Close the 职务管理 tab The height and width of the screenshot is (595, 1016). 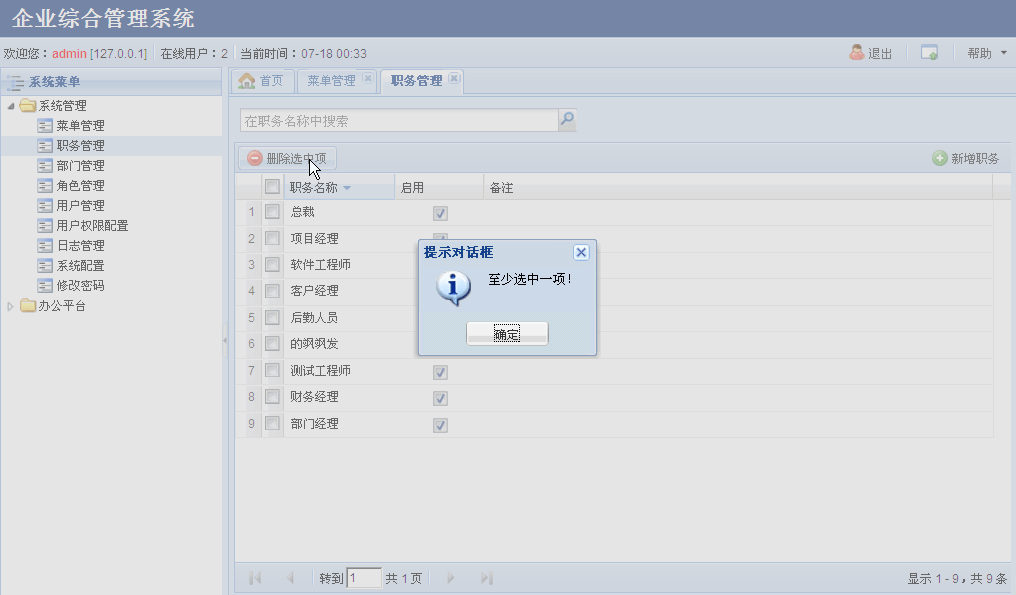click(454, 78)
